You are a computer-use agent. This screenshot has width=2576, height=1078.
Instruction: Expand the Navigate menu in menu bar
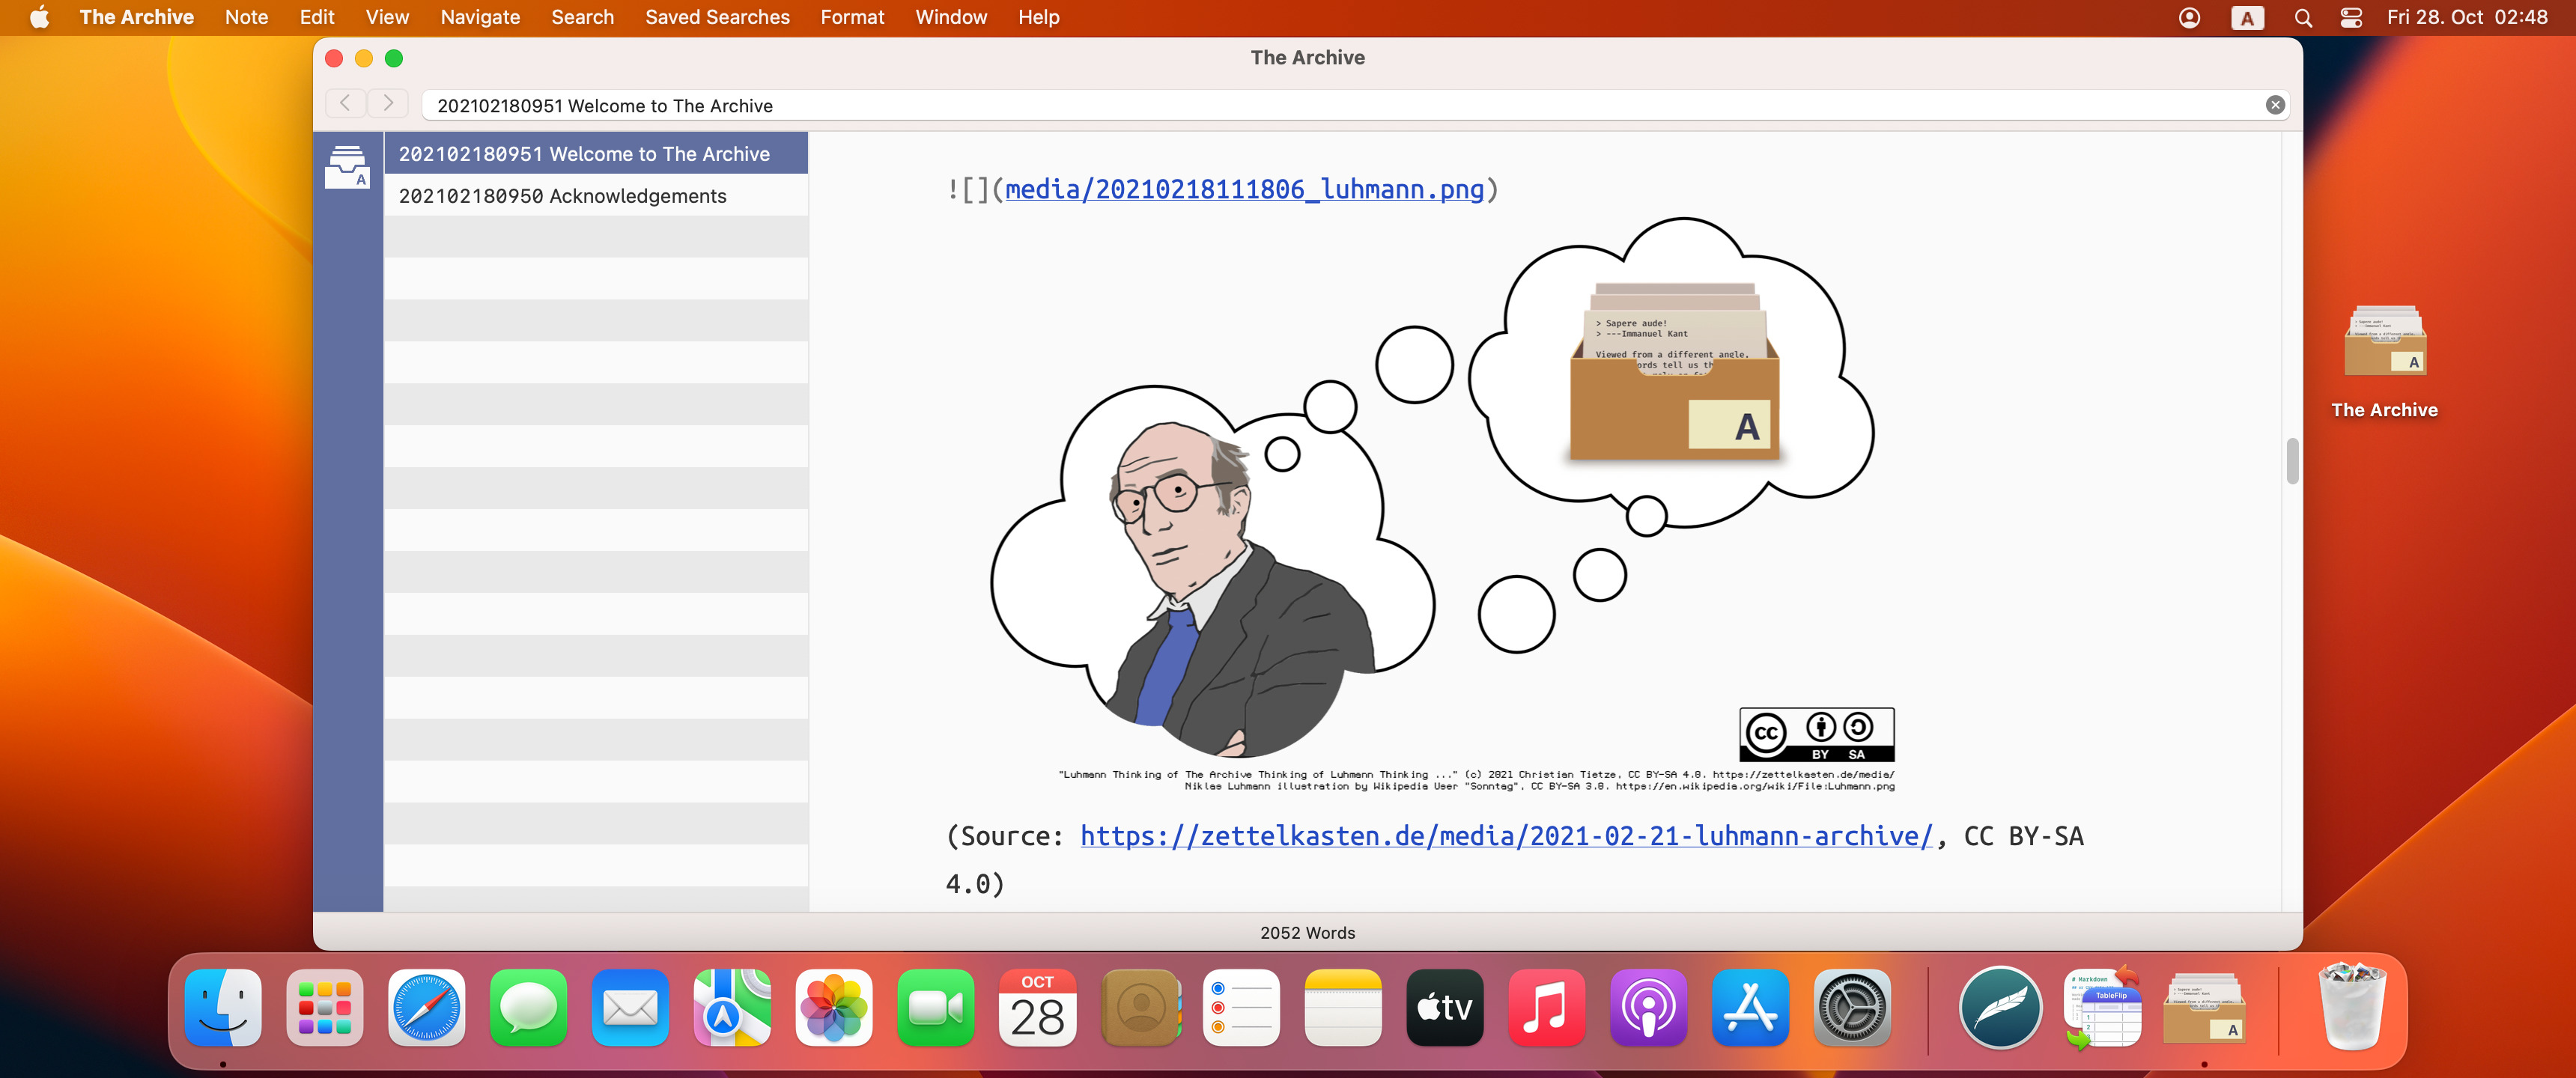click(x=478, y=16)
